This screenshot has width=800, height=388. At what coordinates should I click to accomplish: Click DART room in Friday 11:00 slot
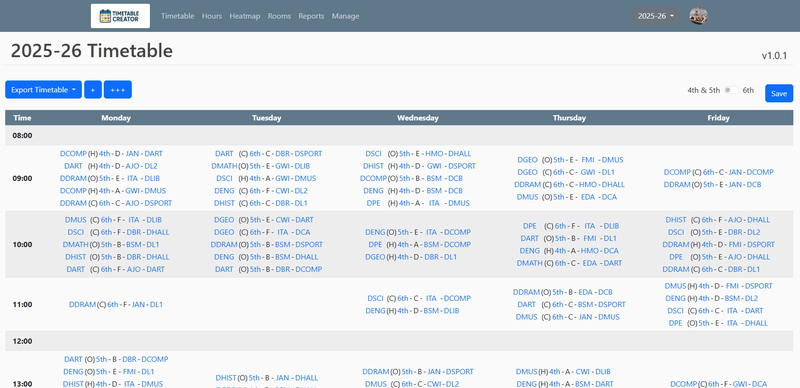click(754, 310)
